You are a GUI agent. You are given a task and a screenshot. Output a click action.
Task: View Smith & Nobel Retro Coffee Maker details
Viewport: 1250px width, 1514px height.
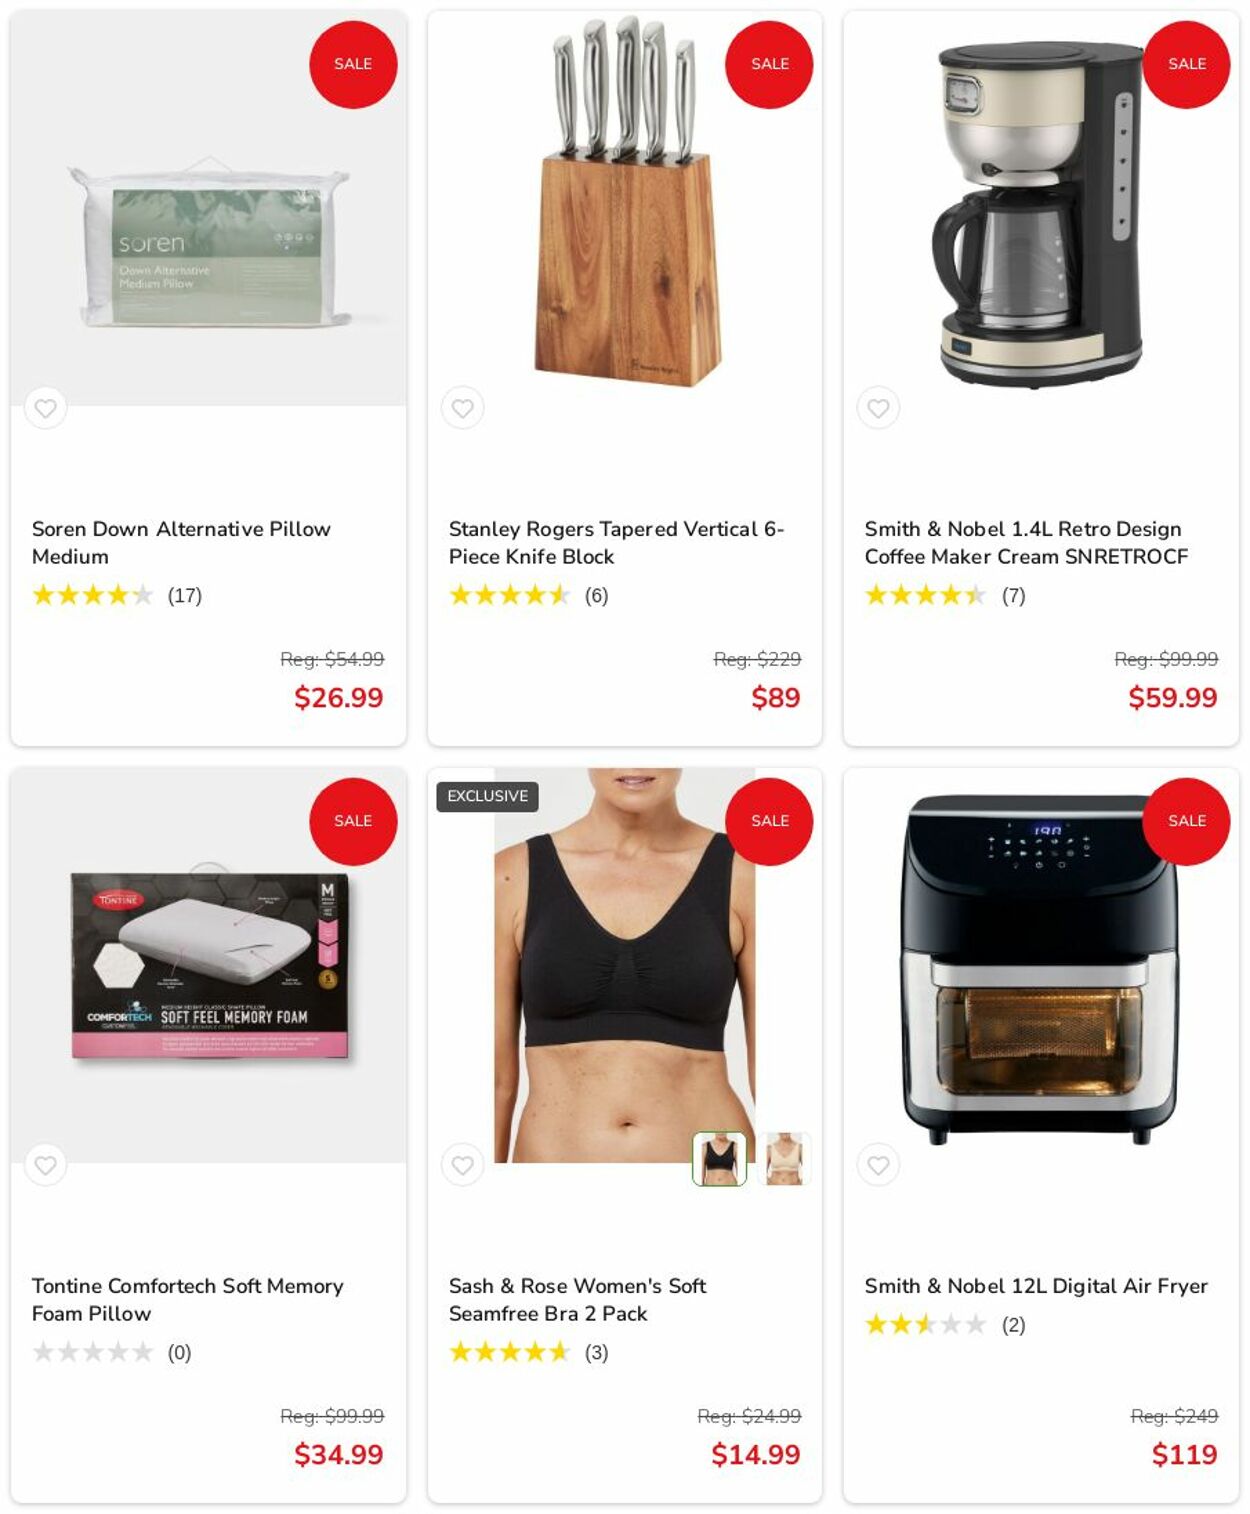(1026, 543)
